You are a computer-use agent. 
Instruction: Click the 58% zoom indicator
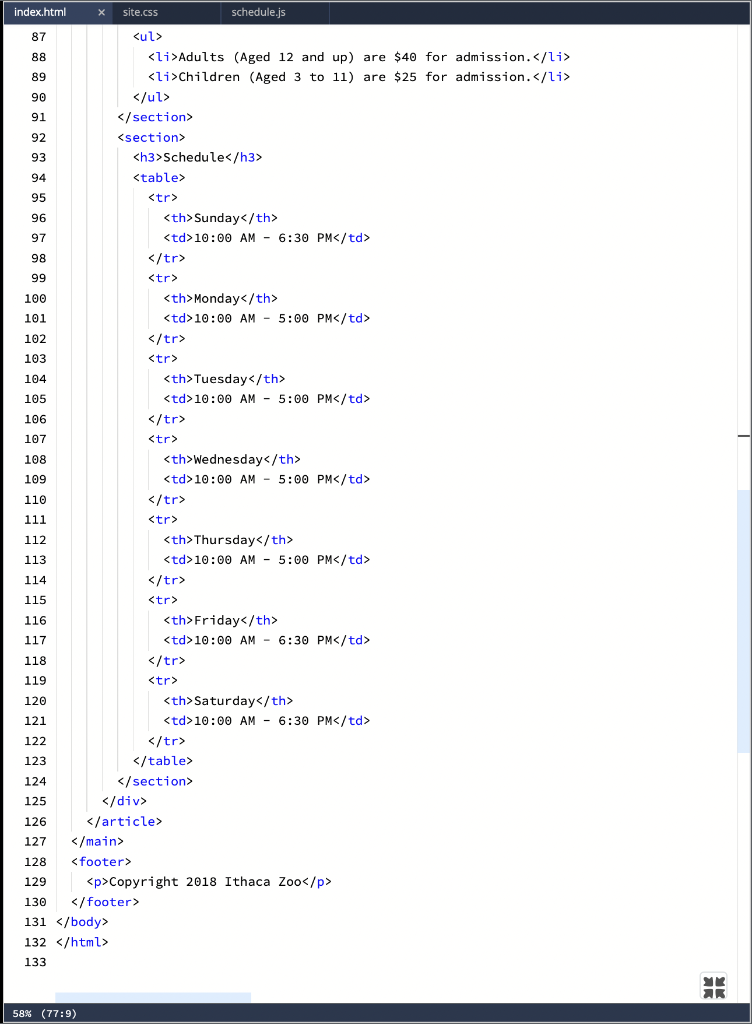click(22, 1014)
